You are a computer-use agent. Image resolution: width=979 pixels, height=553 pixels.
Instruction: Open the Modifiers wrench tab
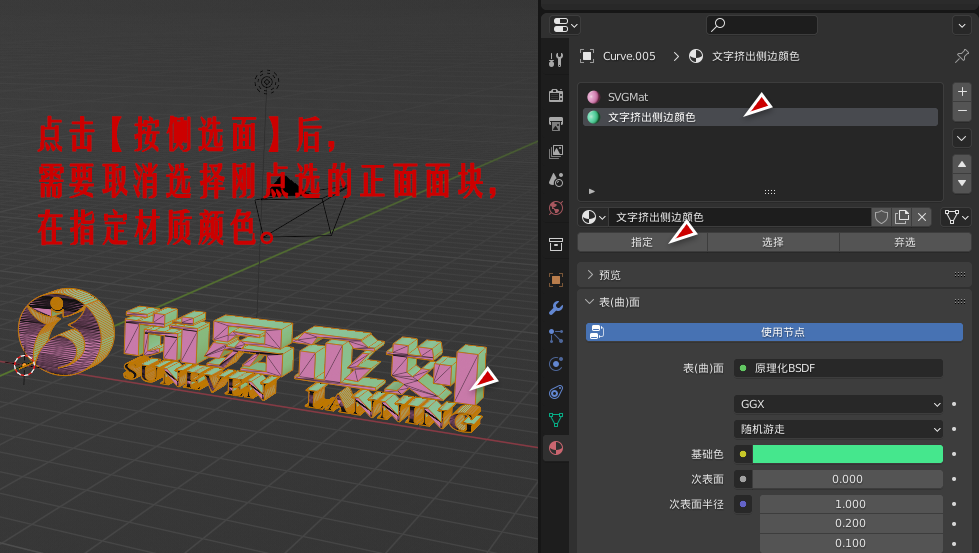coord(556,307)
